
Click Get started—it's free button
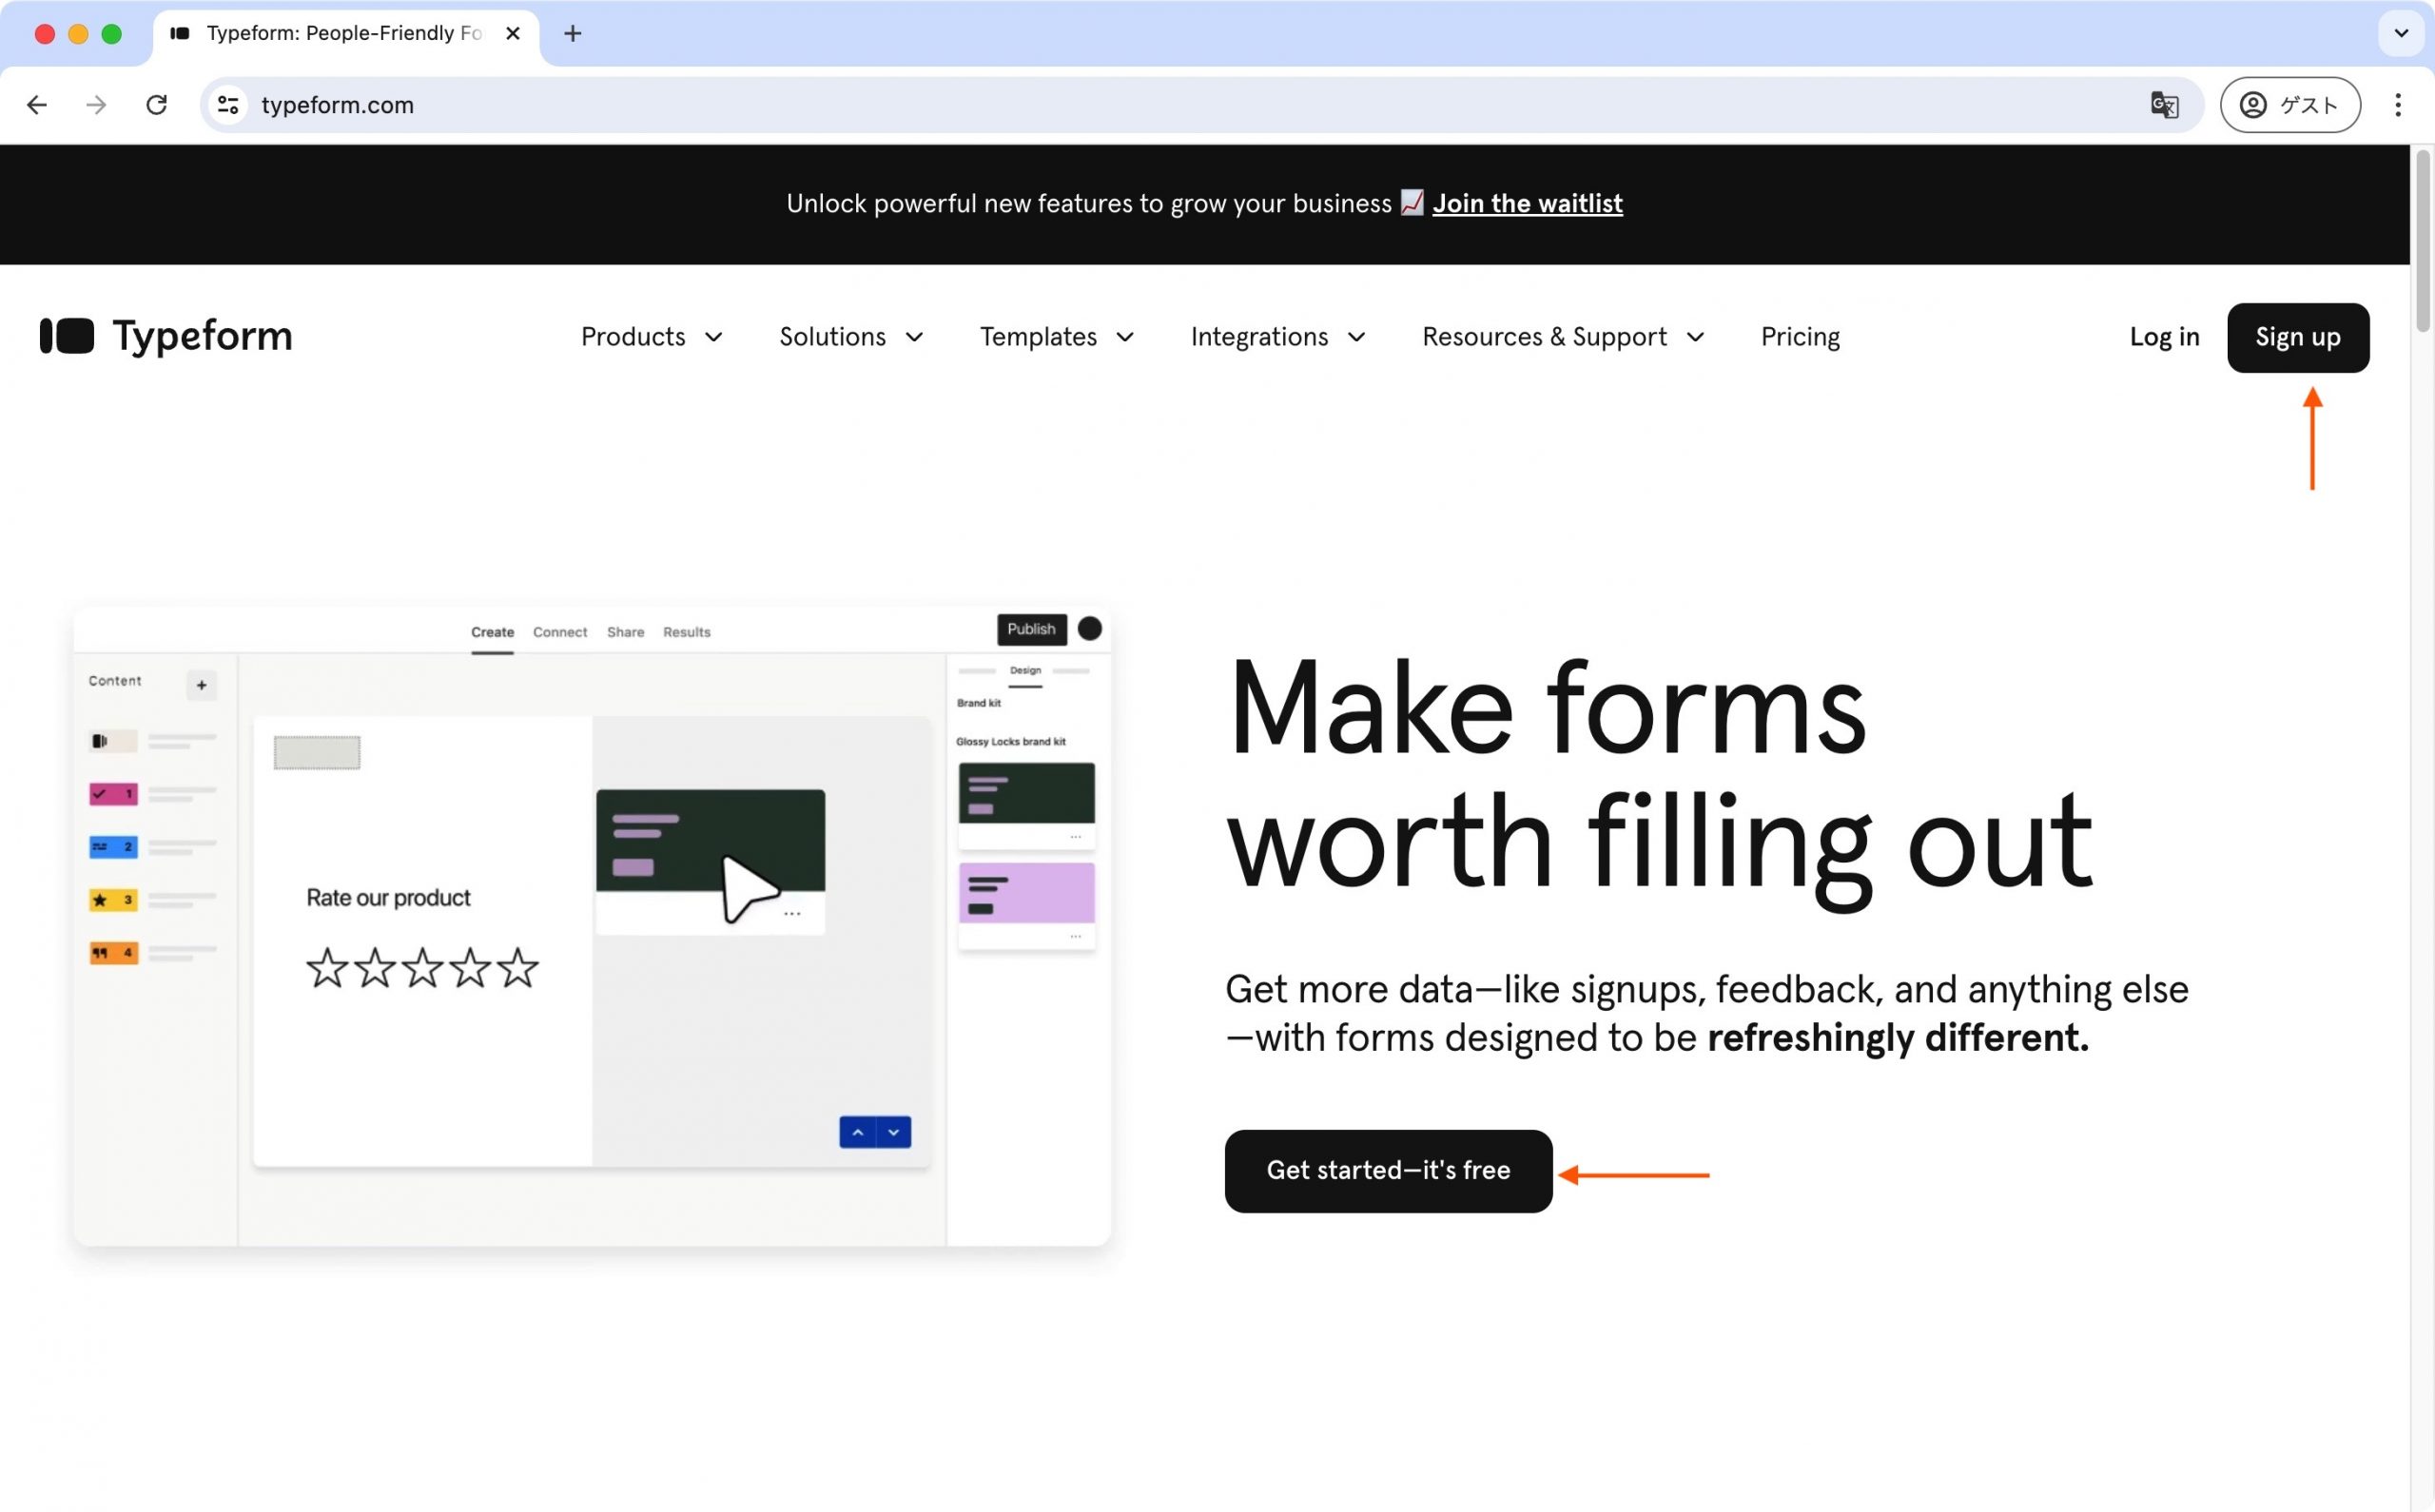(1388, 1171)
